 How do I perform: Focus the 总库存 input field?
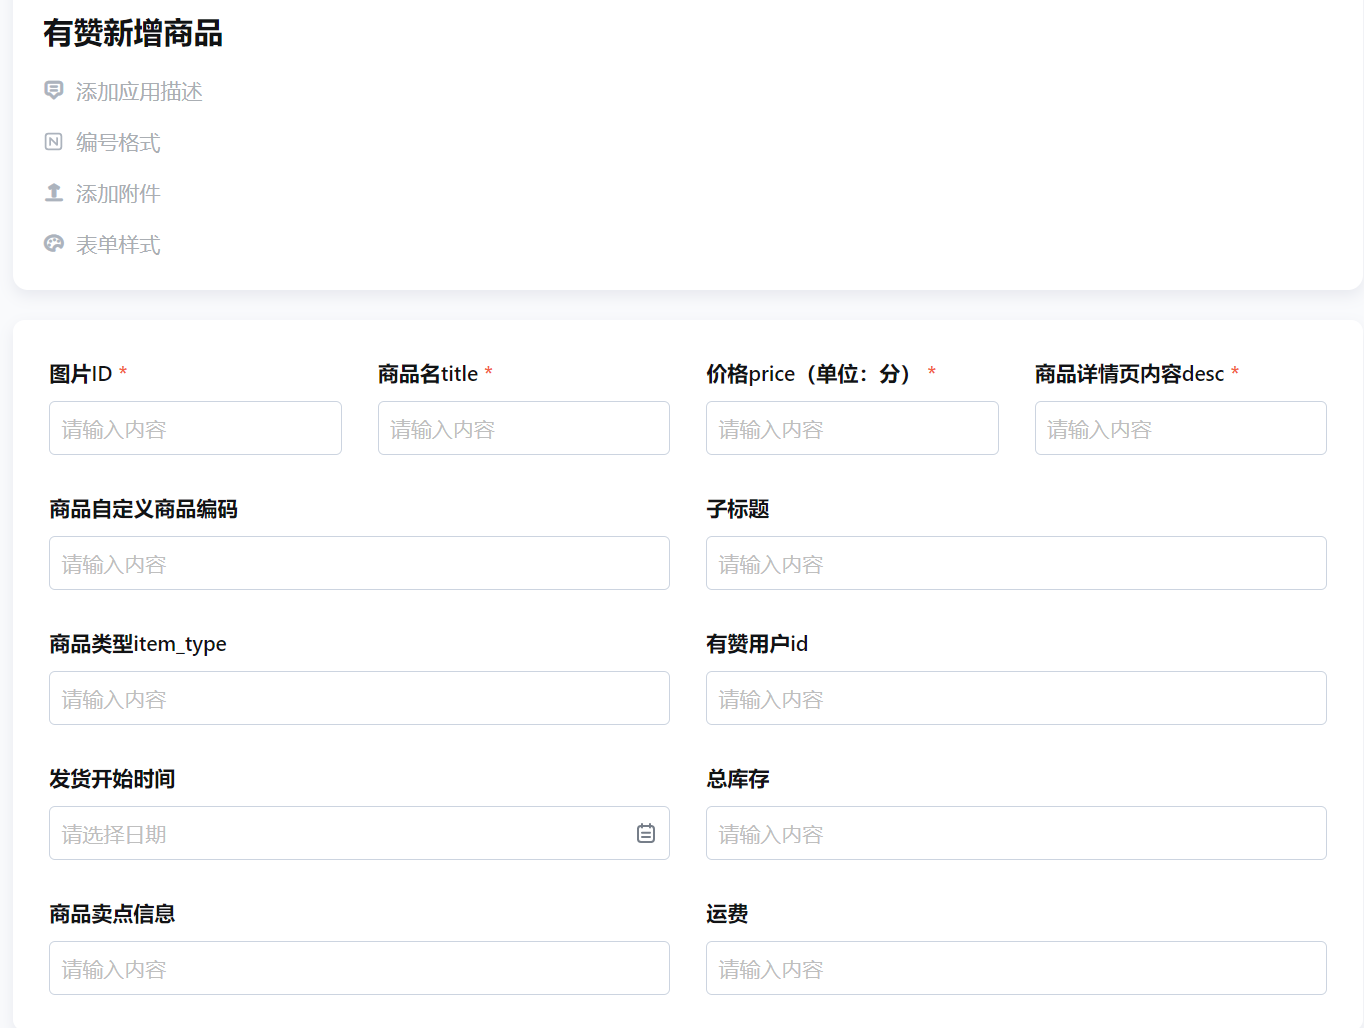(x=1016, y=833)
